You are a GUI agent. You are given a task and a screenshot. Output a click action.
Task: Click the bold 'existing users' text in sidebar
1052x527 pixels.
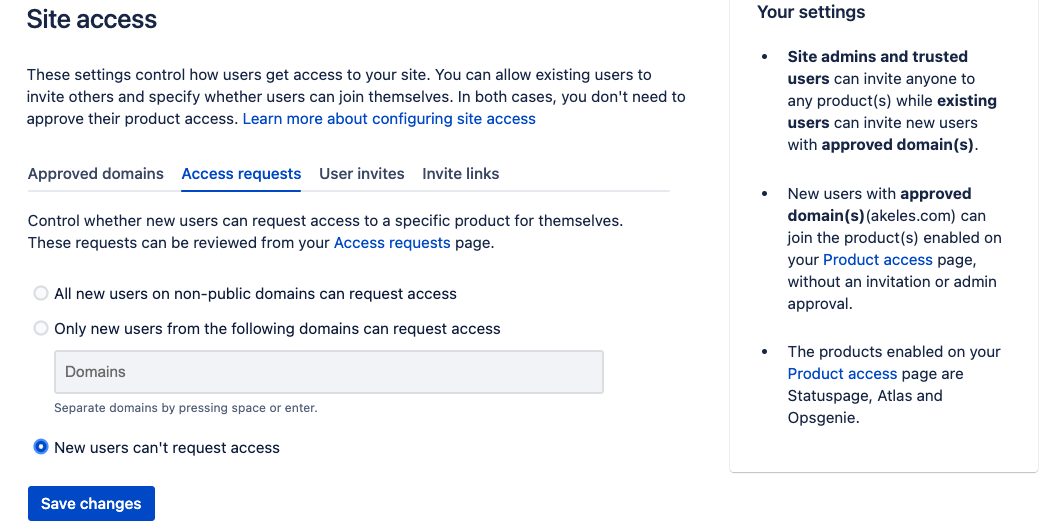[x=892, y=111]
